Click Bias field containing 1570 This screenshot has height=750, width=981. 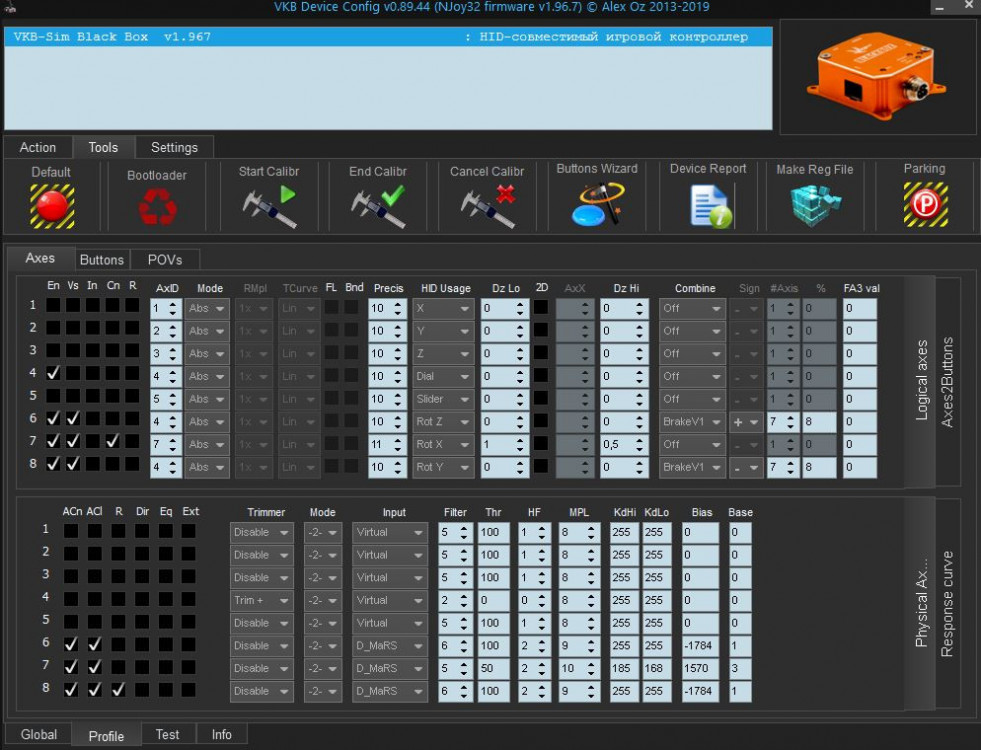699,668
